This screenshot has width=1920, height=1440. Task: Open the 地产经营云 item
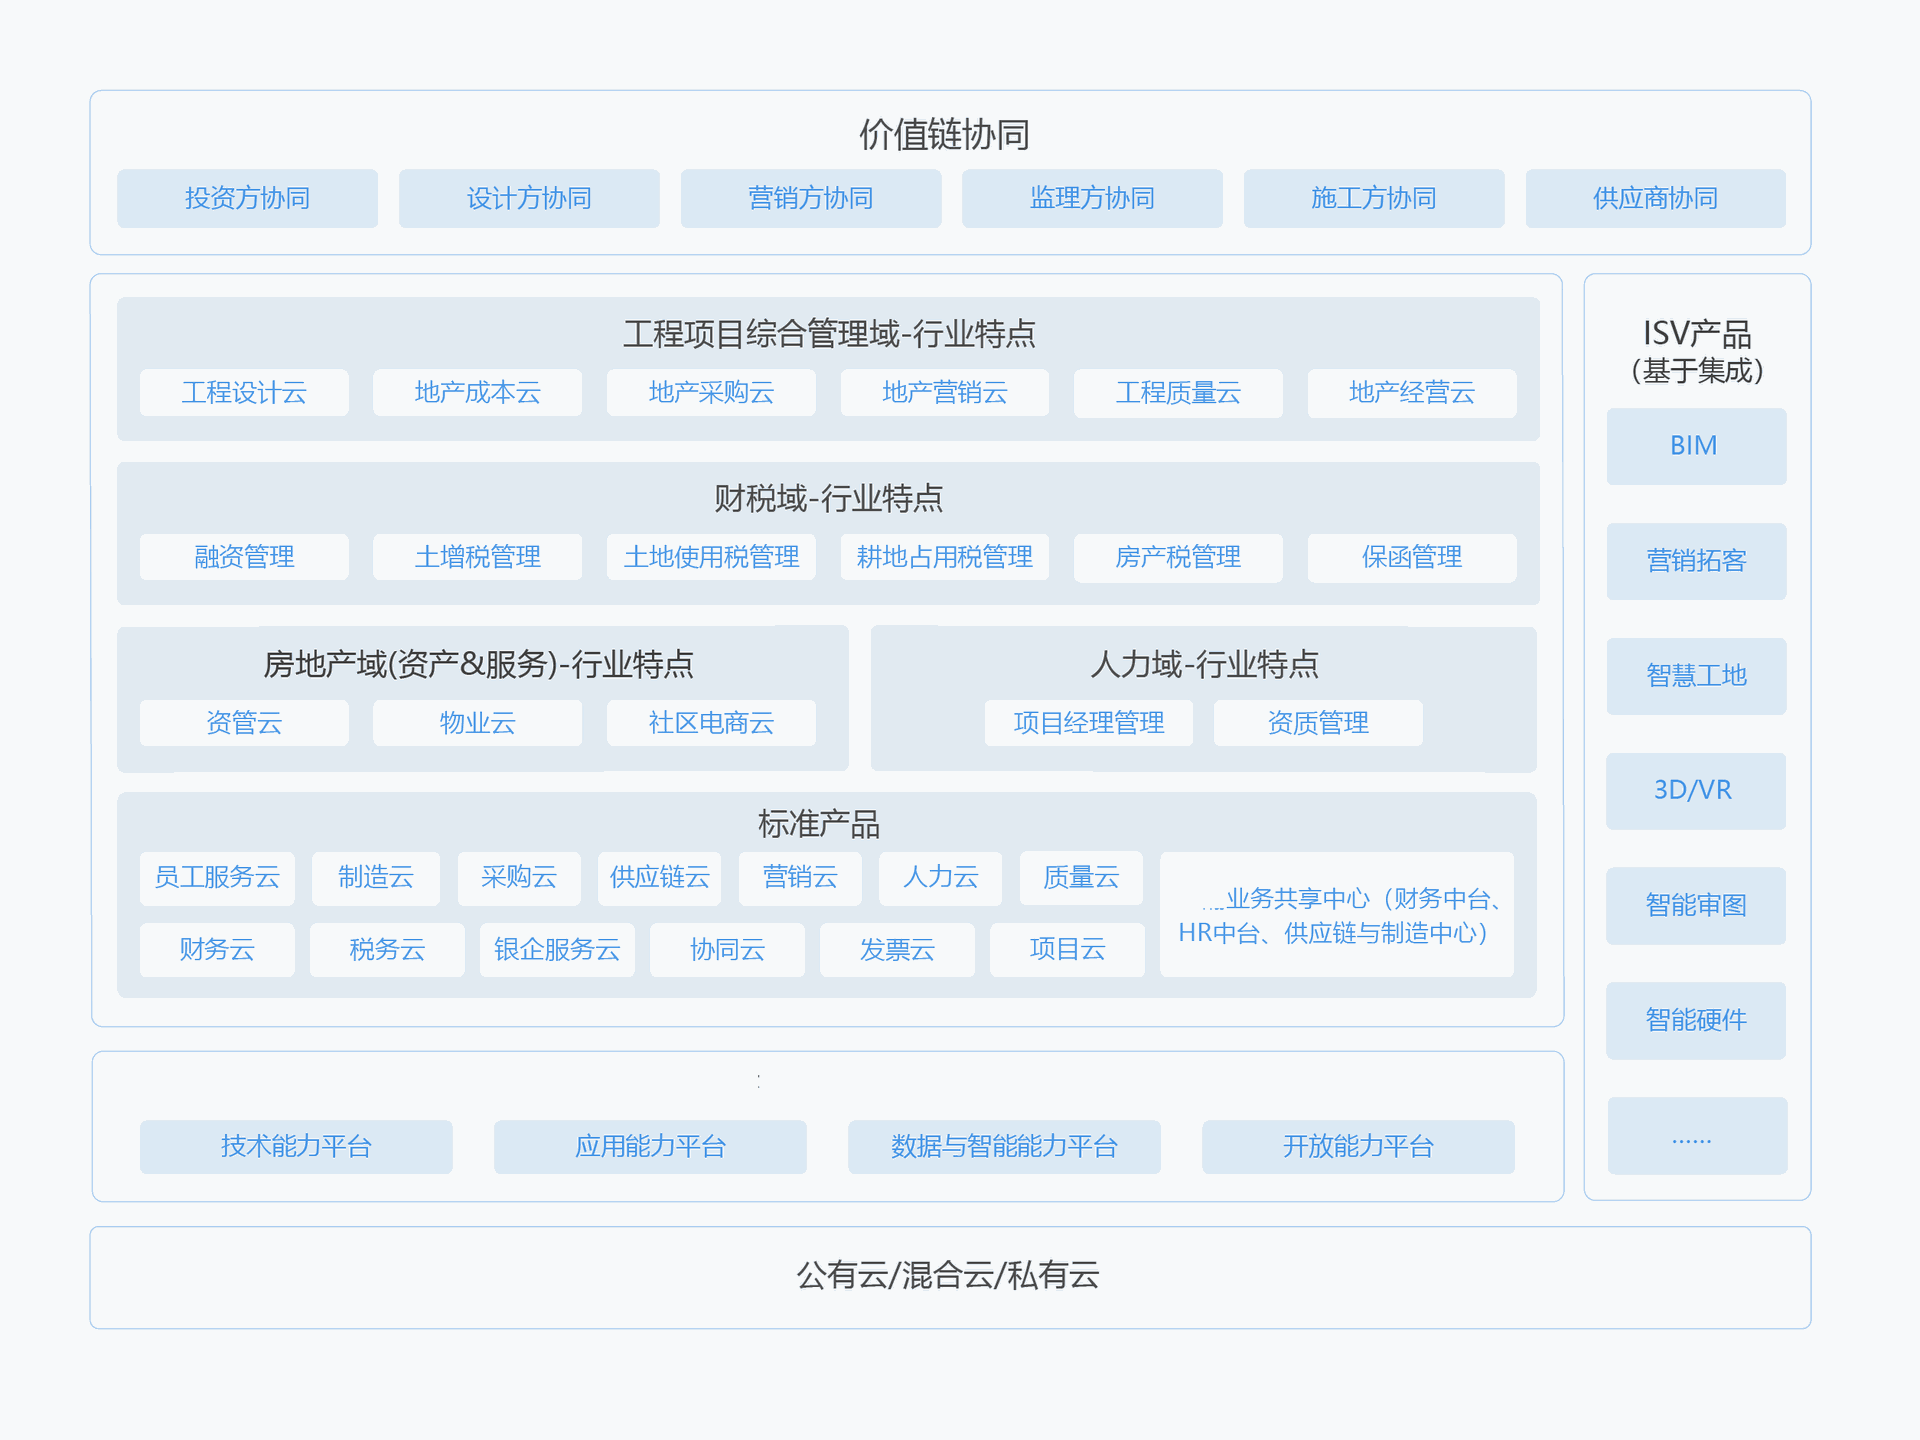click(1412, 392)
